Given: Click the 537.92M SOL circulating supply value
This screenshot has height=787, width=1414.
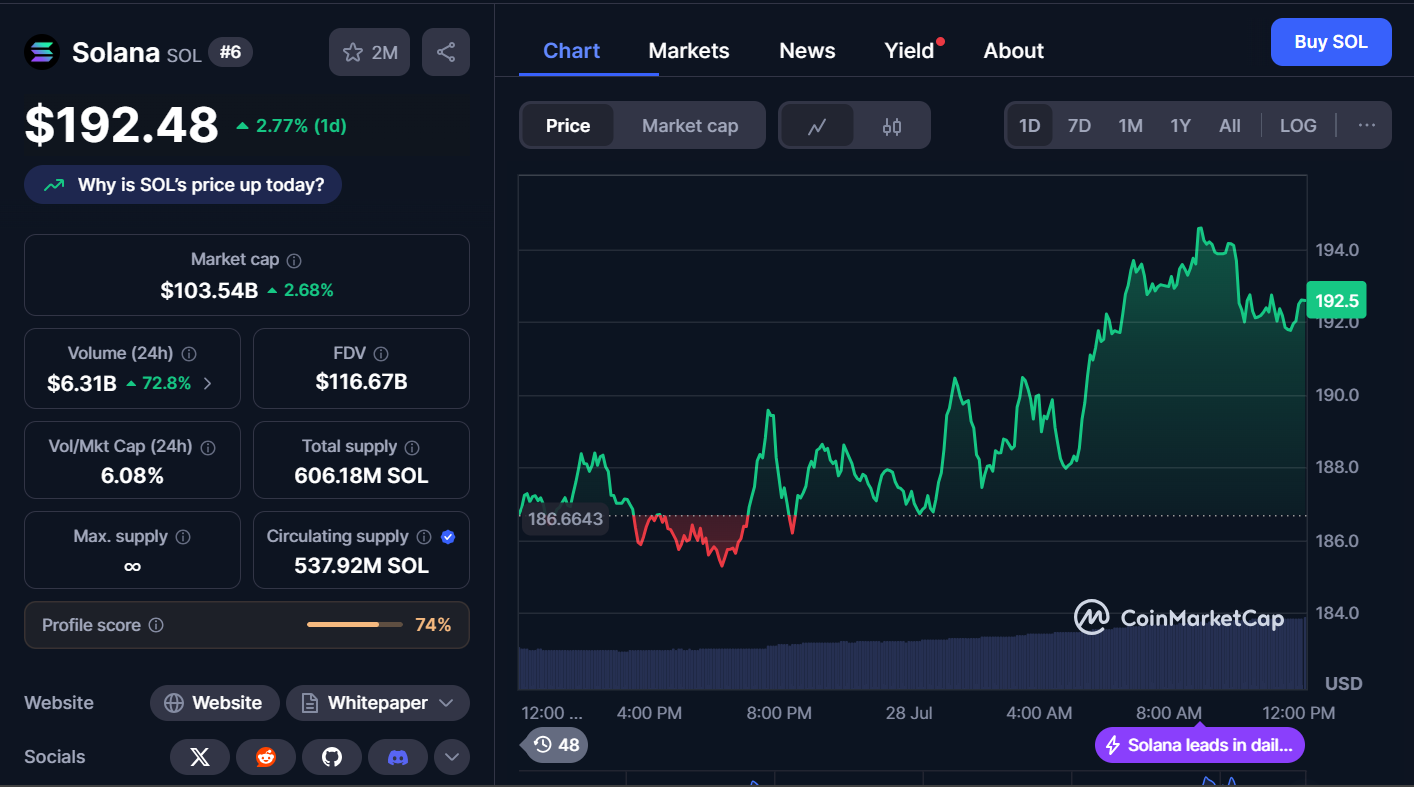Looking at the screenshot, I should [x=361, y=566].
